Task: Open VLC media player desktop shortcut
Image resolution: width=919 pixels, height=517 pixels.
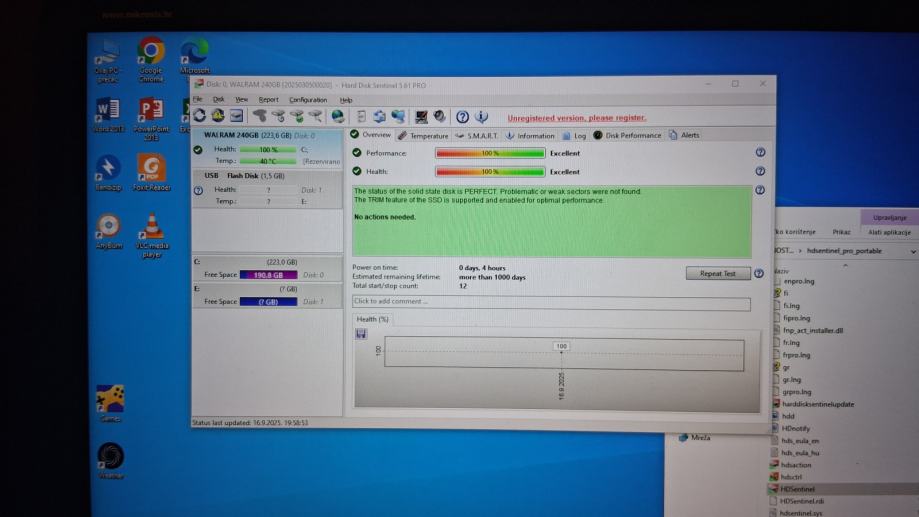Action: [x=152, y=235]
